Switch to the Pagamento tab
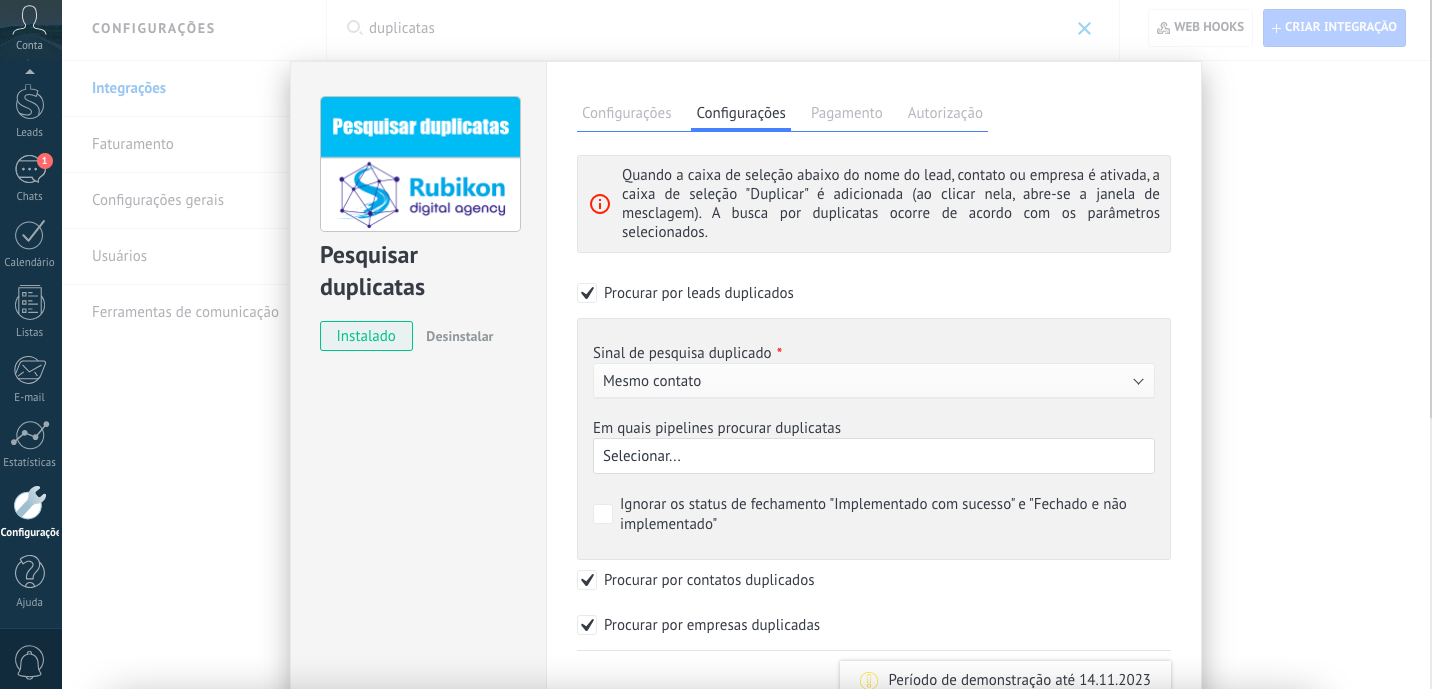1432x689 pixels. (846, 113)
